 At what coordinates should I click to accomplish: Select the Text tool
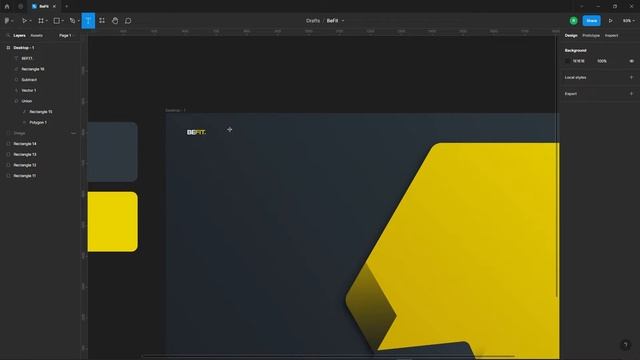coord(88,20)
